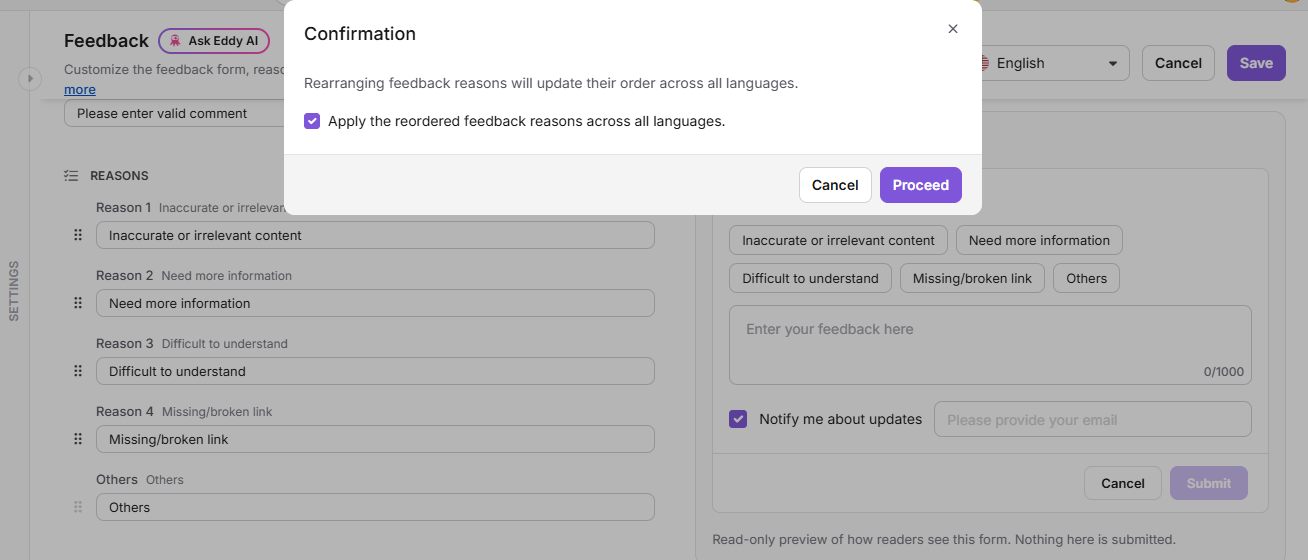Viewport: 1308px width, 560px height.
Task: Click the drag handle beside Others field
Action: coord(78,507)
